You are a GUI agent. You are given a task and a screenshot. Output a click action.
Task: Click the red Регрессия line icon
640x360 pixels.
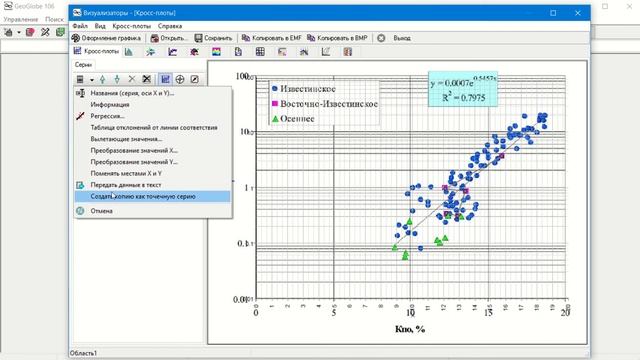(x=80, y=116)
